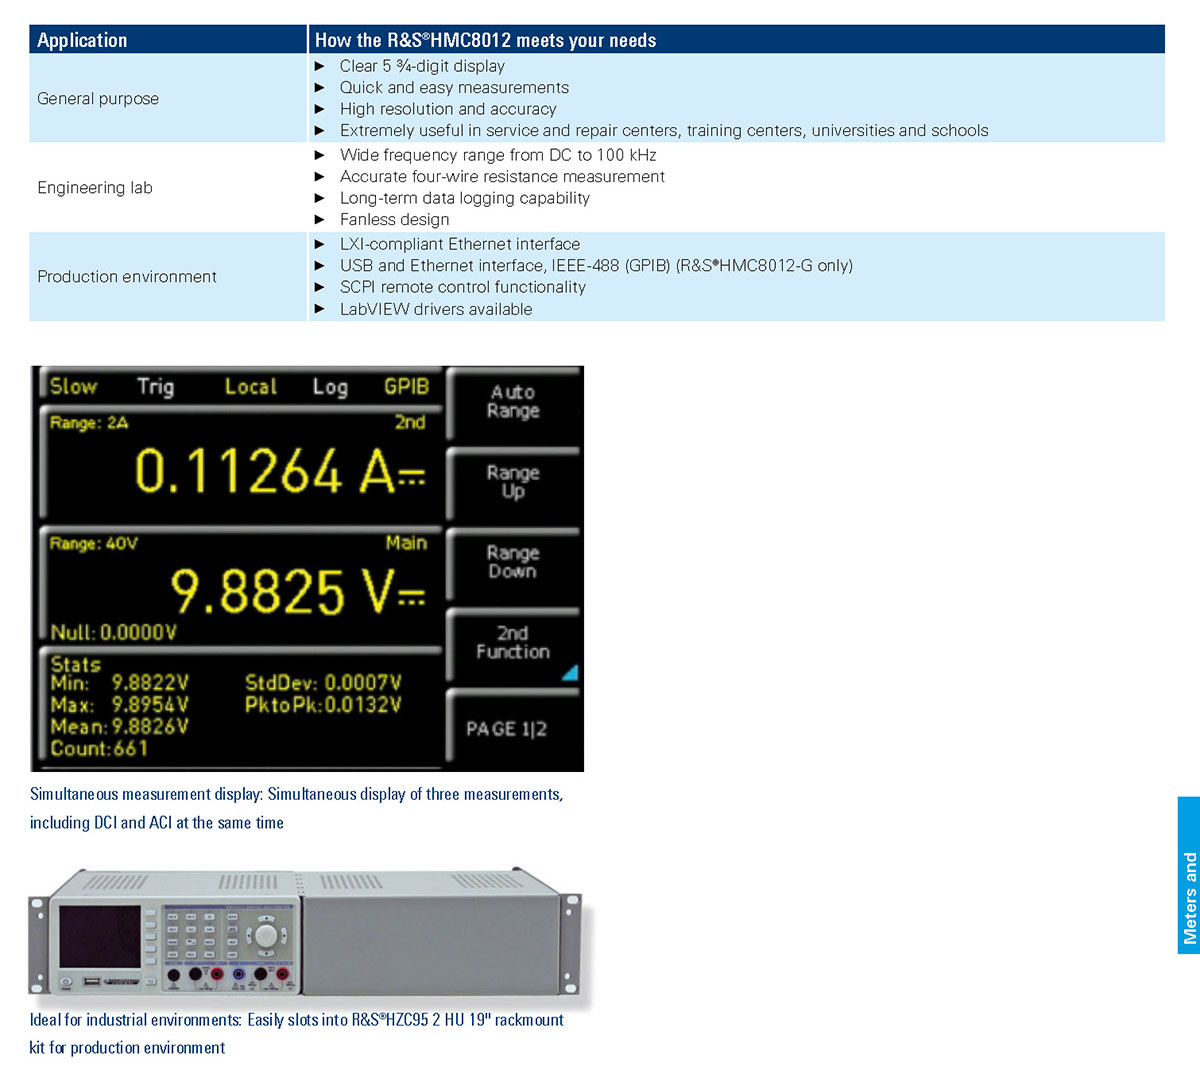Select the Max: 9.8954V statistic
Screen dimensions: 1200x1090
click(120, 705)
